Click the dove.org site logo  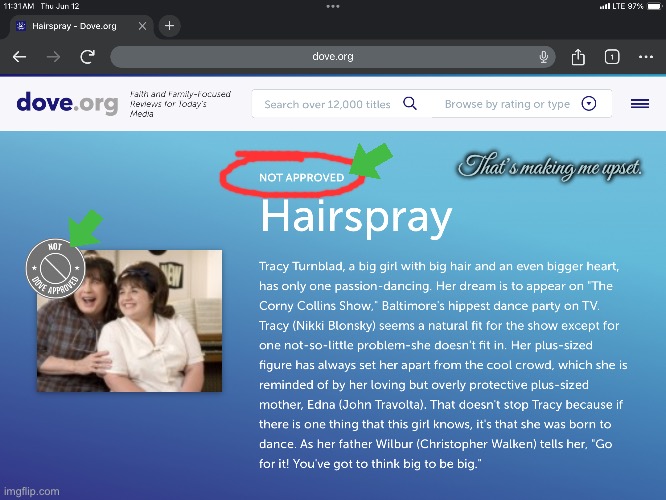tap(67, 103)
